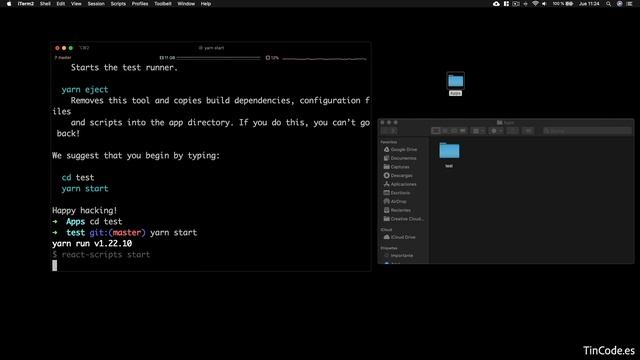Open the Apple menu
This screenshot has height=360, width=640.
point(9,4)
